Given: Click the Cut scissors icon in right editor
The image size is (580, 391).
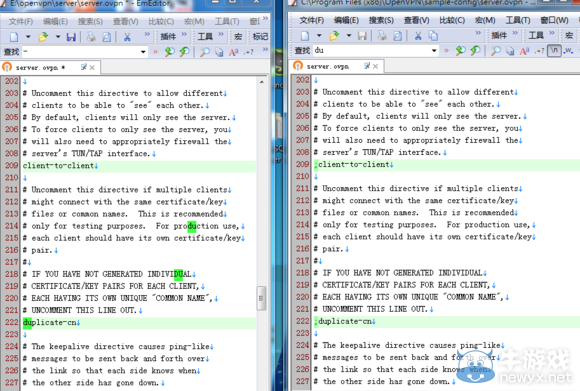Looking at the screenshot, I should click(418, 36).
